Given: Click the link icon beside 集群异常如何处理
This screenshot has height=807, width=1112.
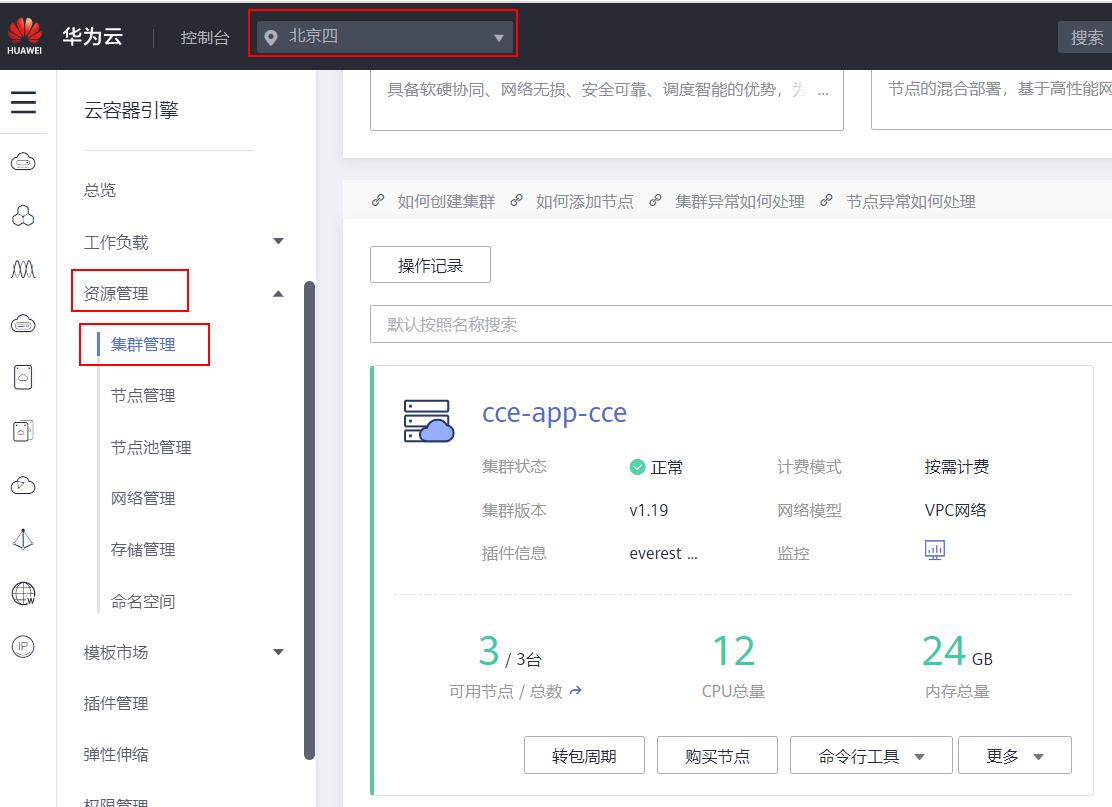Looking at the screenshot, I should coord(655,200).
